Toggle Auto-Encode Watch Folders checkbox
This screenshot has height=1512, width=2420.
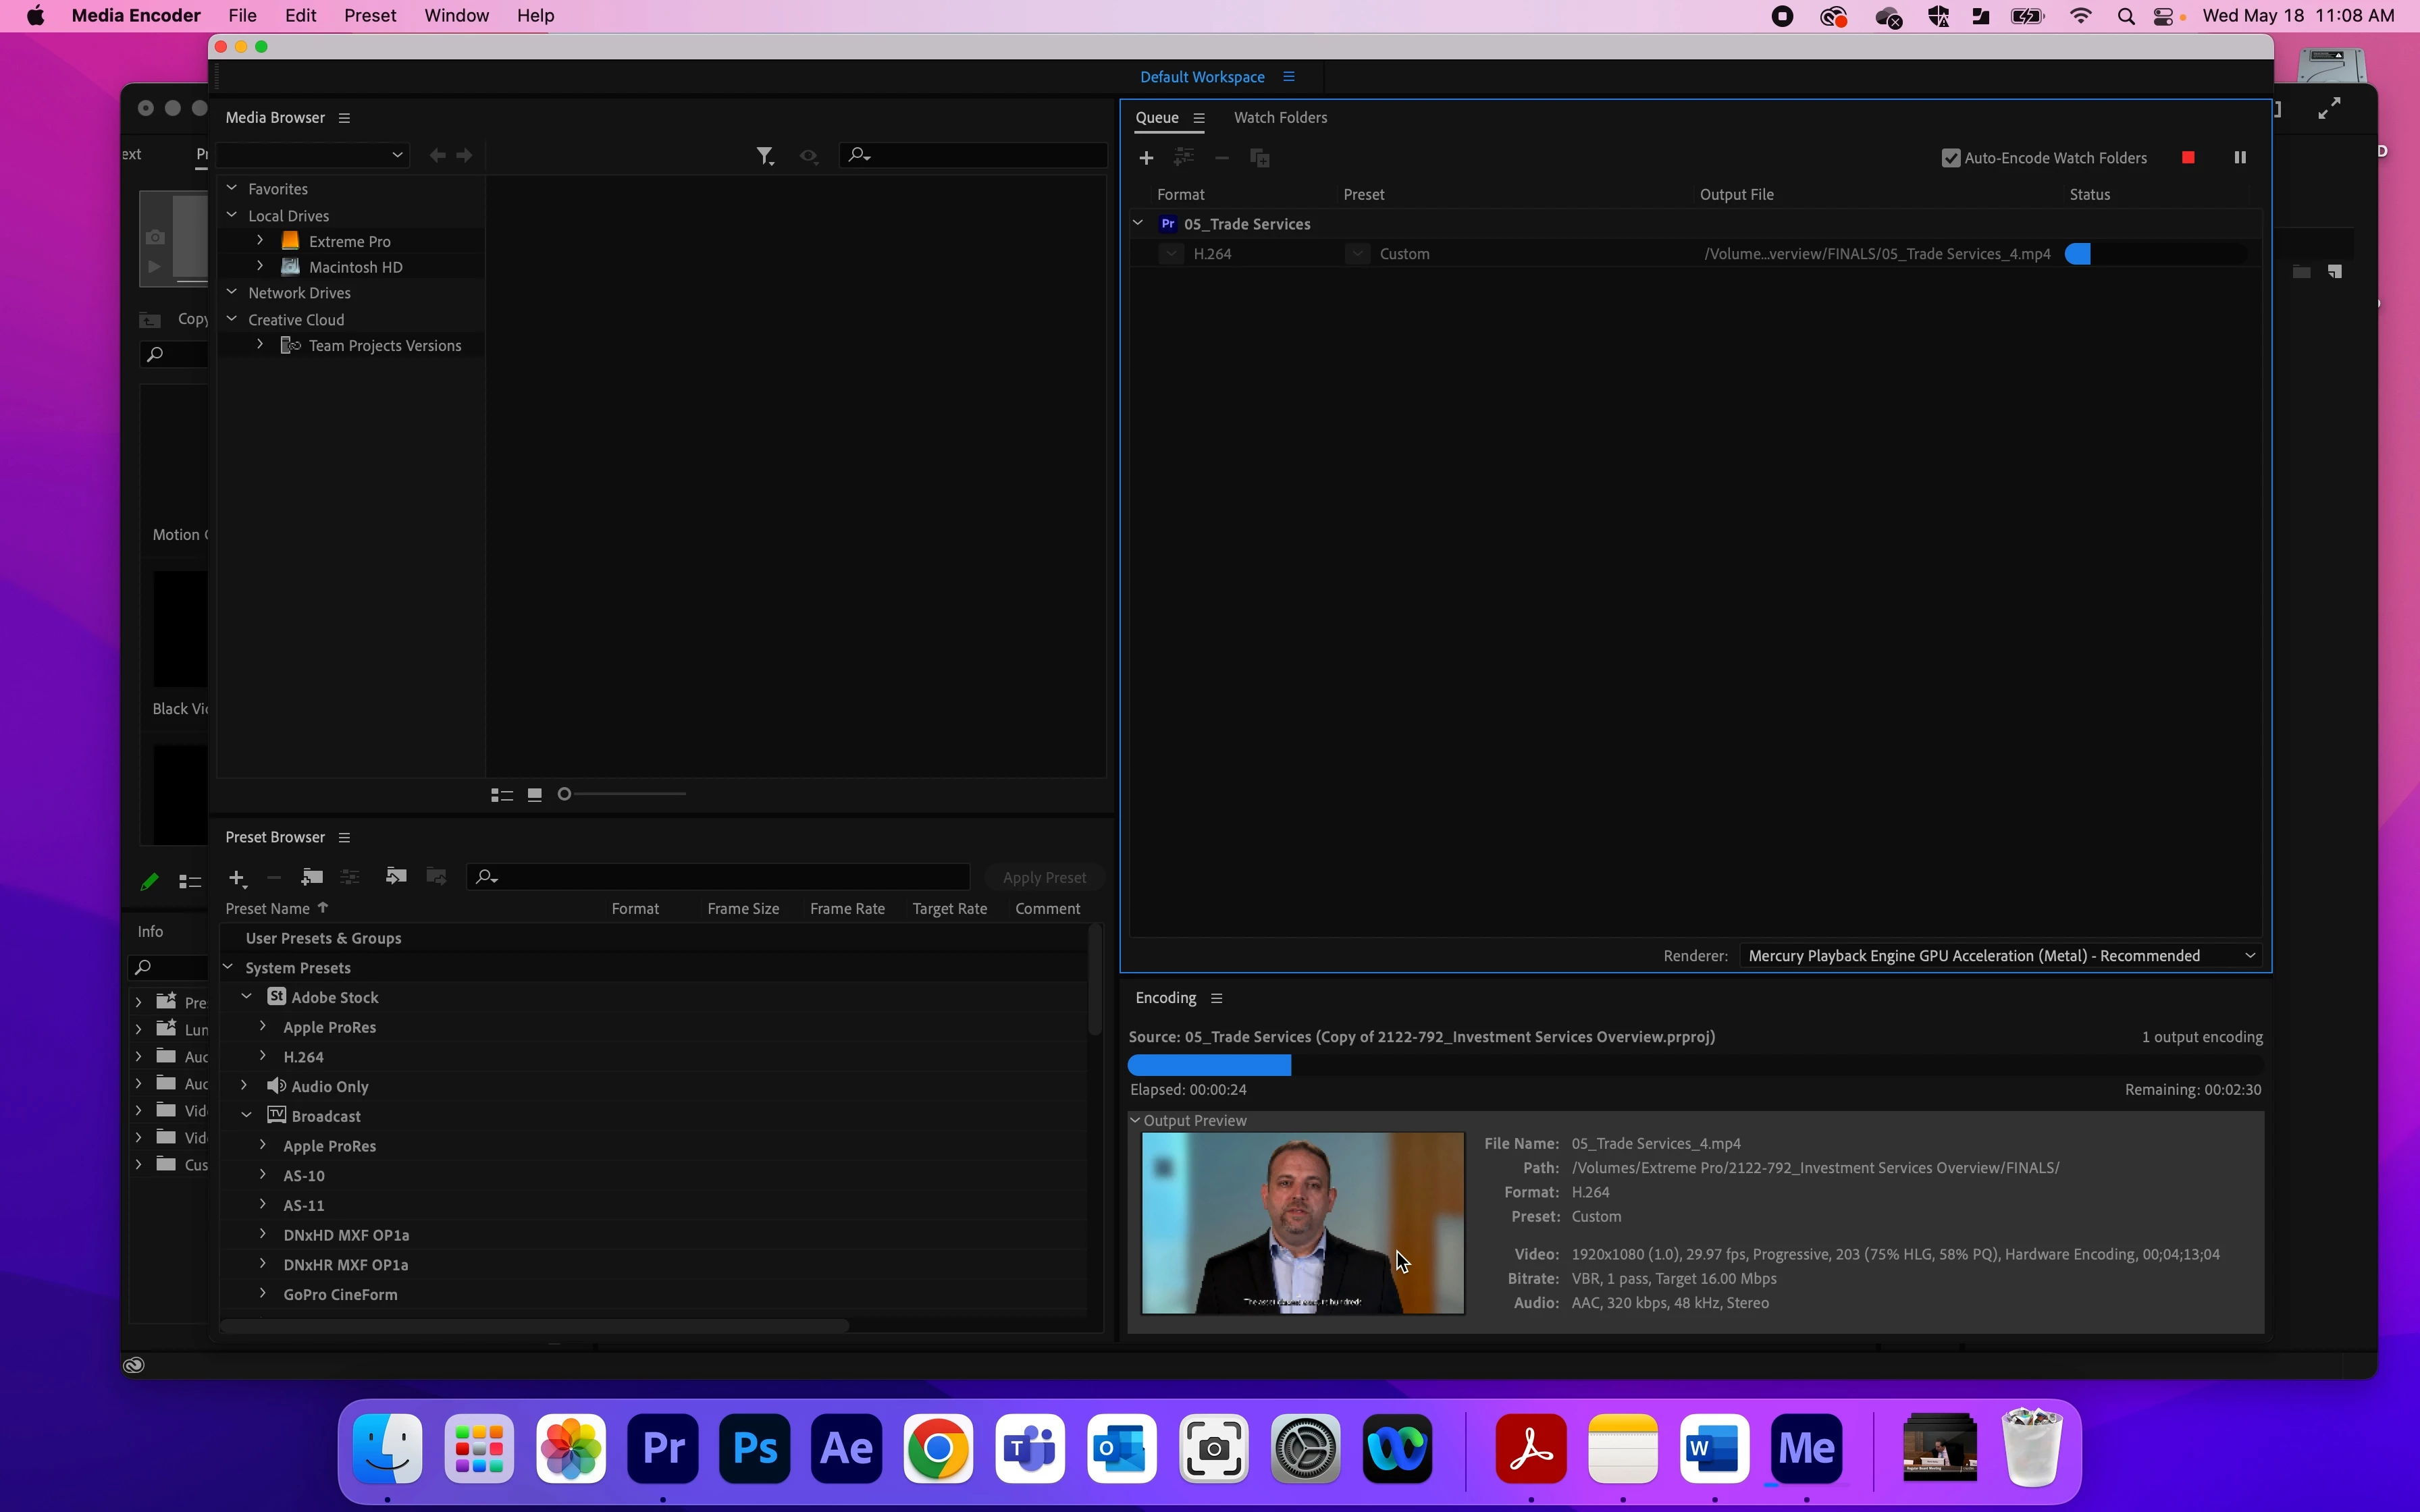[x=1950, y=158]
